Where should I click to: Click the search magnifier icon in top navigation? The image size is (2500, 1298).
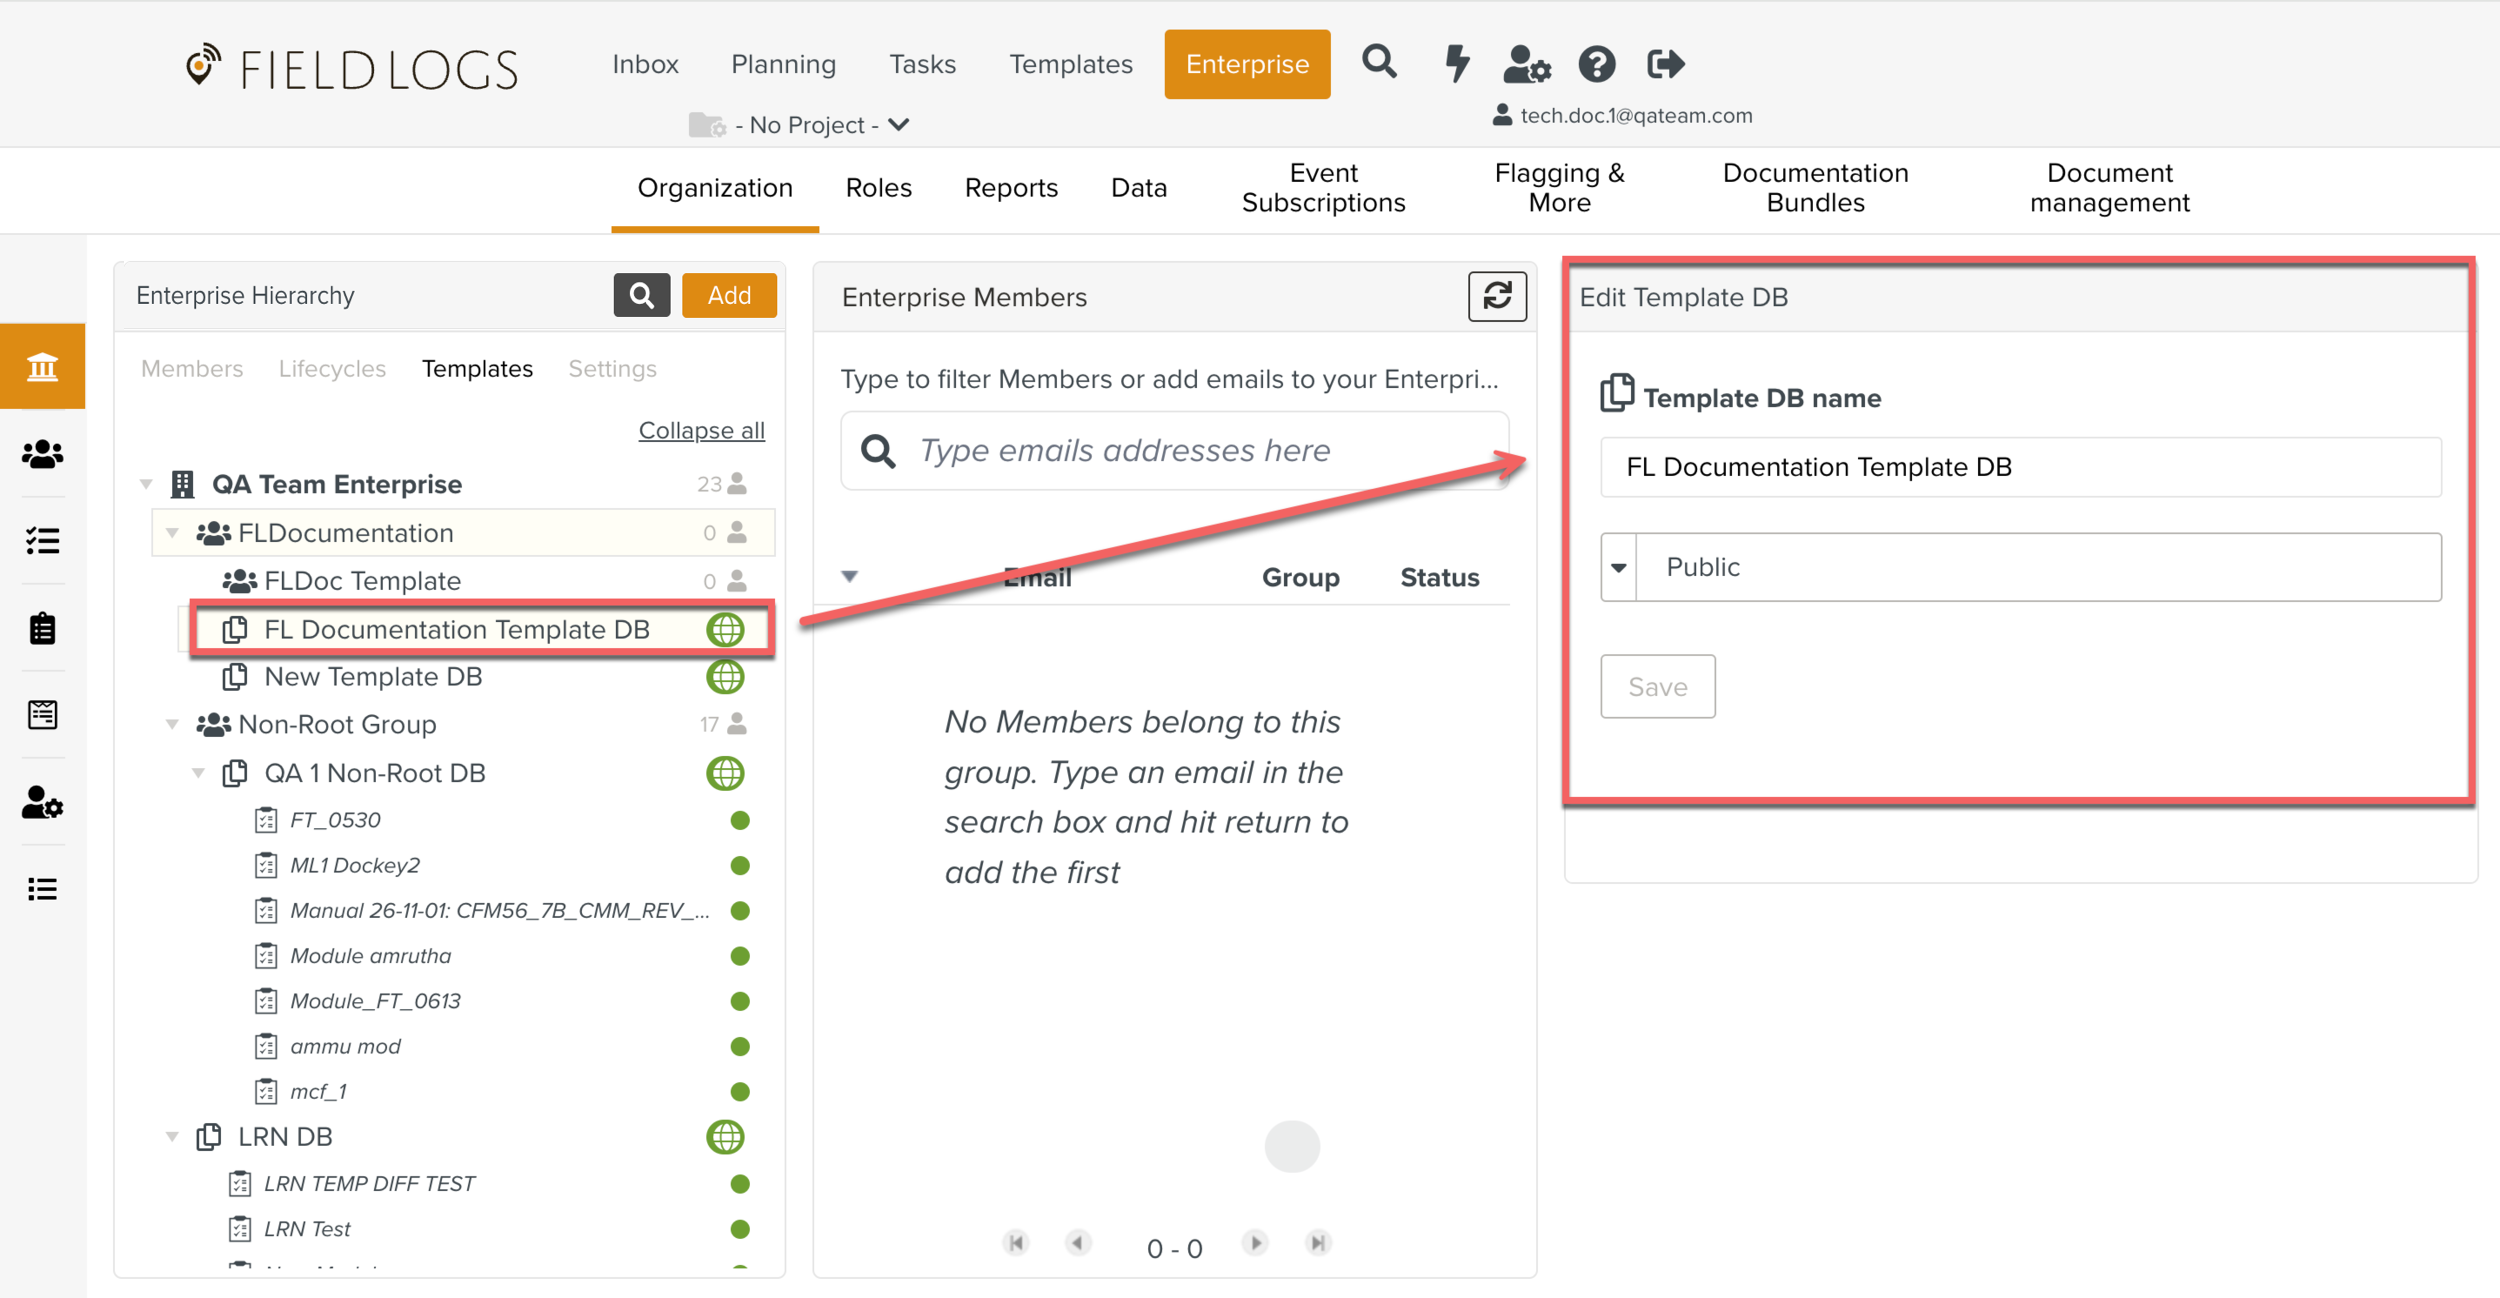click(x=1379, y=63)
